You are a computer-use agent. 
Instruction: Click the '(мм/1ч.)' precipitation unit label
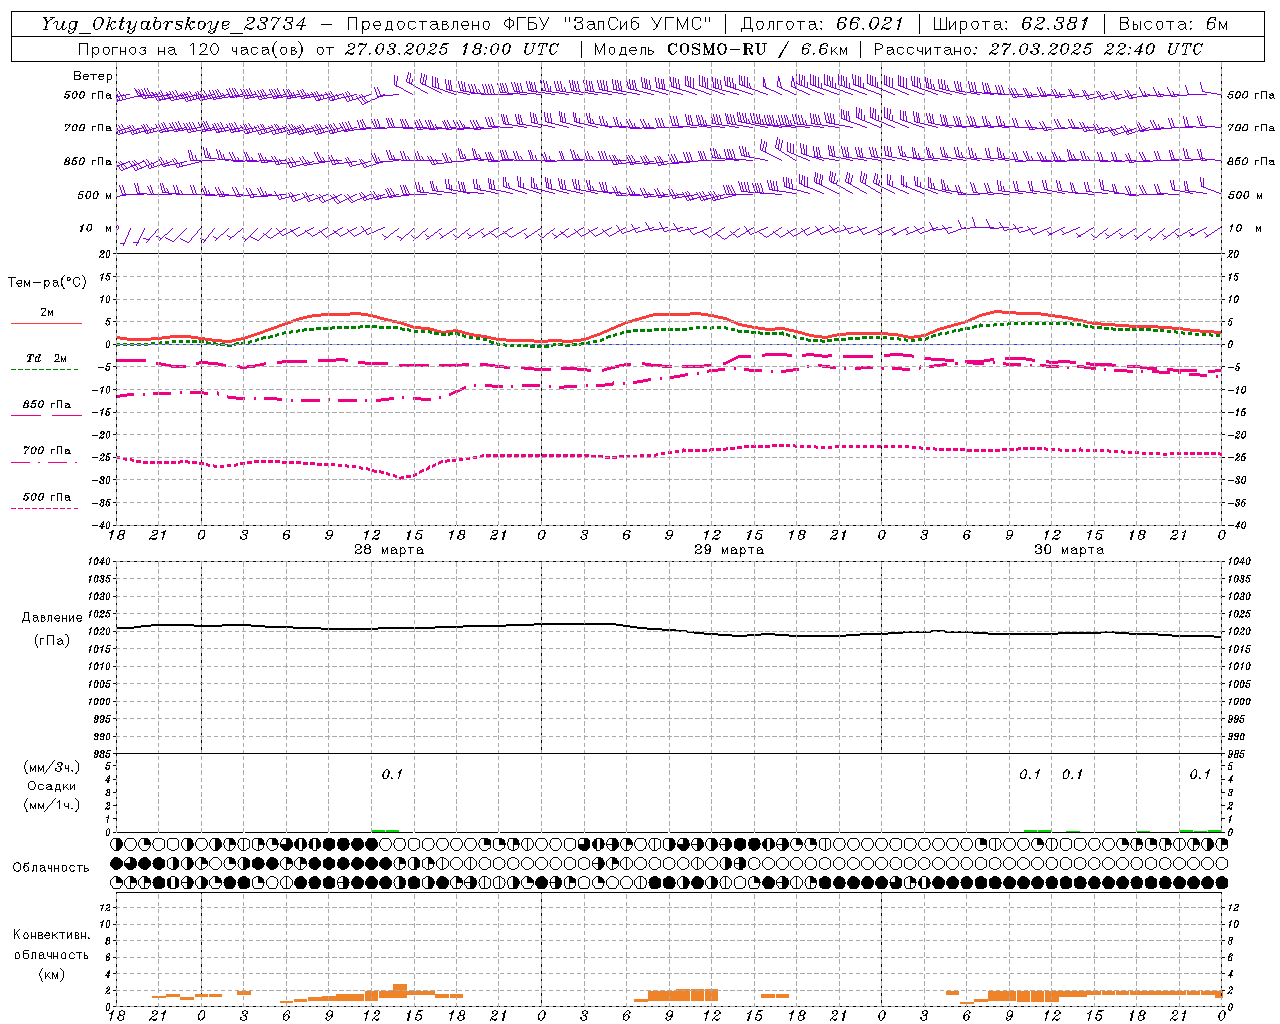(x=52, y=805)
